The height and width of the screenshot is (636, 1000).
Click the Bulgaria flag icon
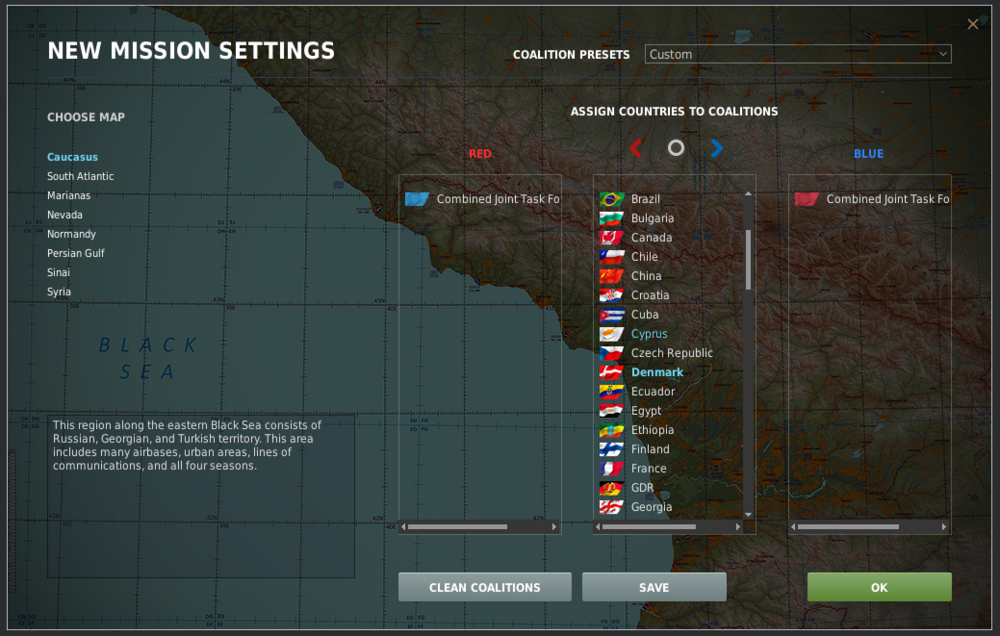[x=611, y=218]
